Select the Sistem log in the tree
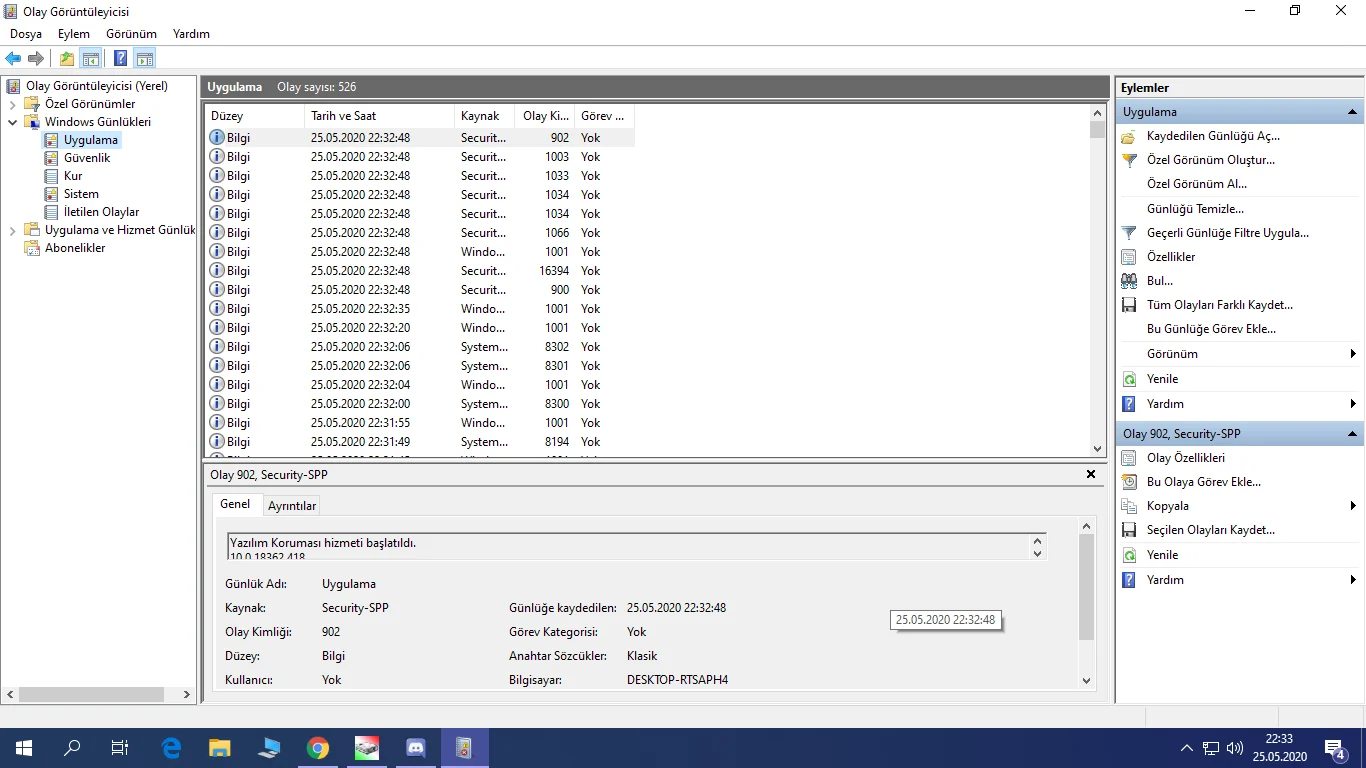Viewport: 1366px width, 768px height. click(81, 194)
